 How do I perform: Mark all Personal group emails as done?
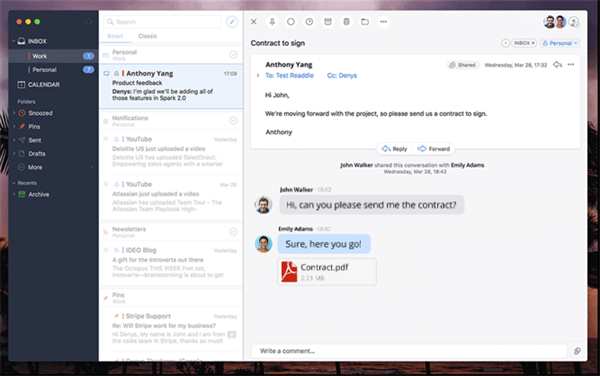pyautogui.click(x=233, y=55)
